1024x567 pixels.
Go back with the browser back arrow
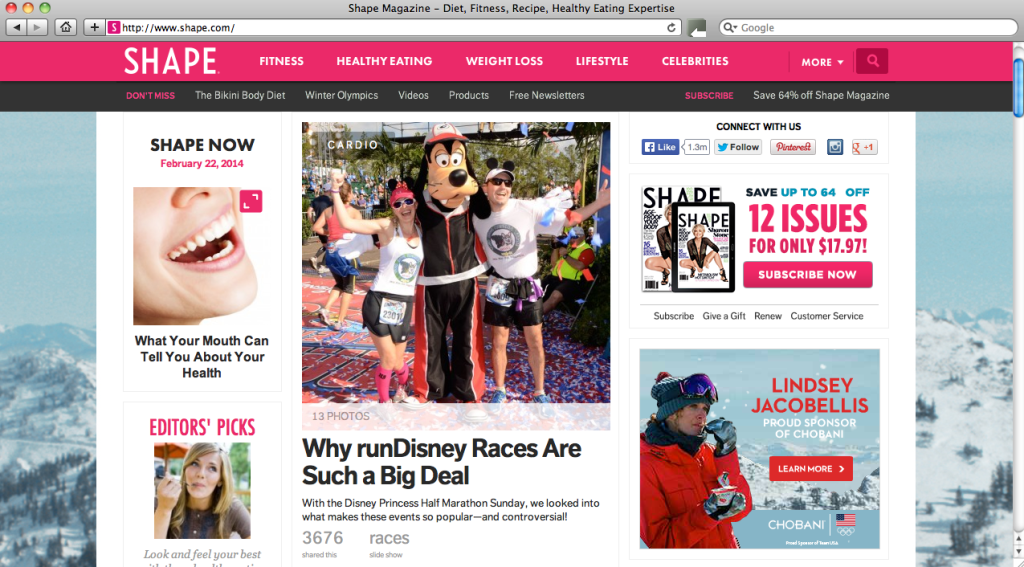pyautogui.click(x=16, y=27)
